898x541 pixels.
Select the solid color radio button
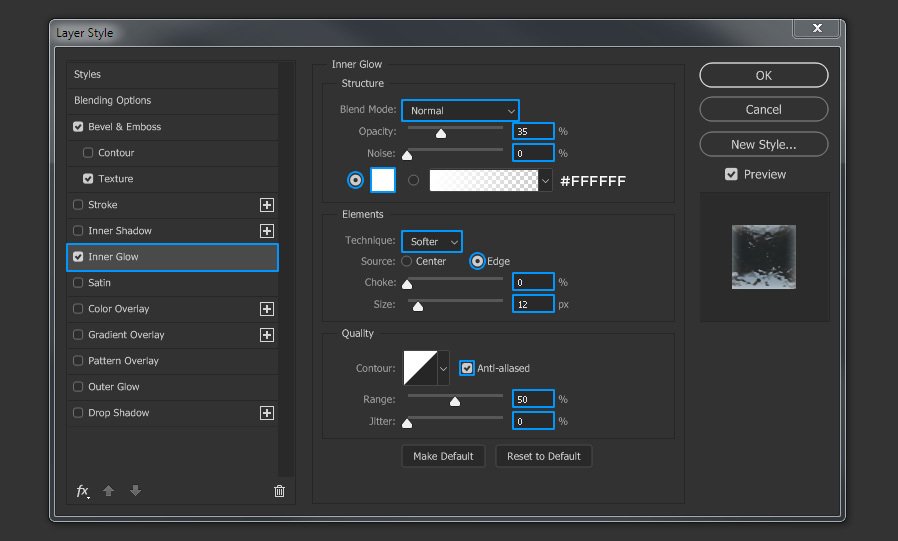click(356, 180)
